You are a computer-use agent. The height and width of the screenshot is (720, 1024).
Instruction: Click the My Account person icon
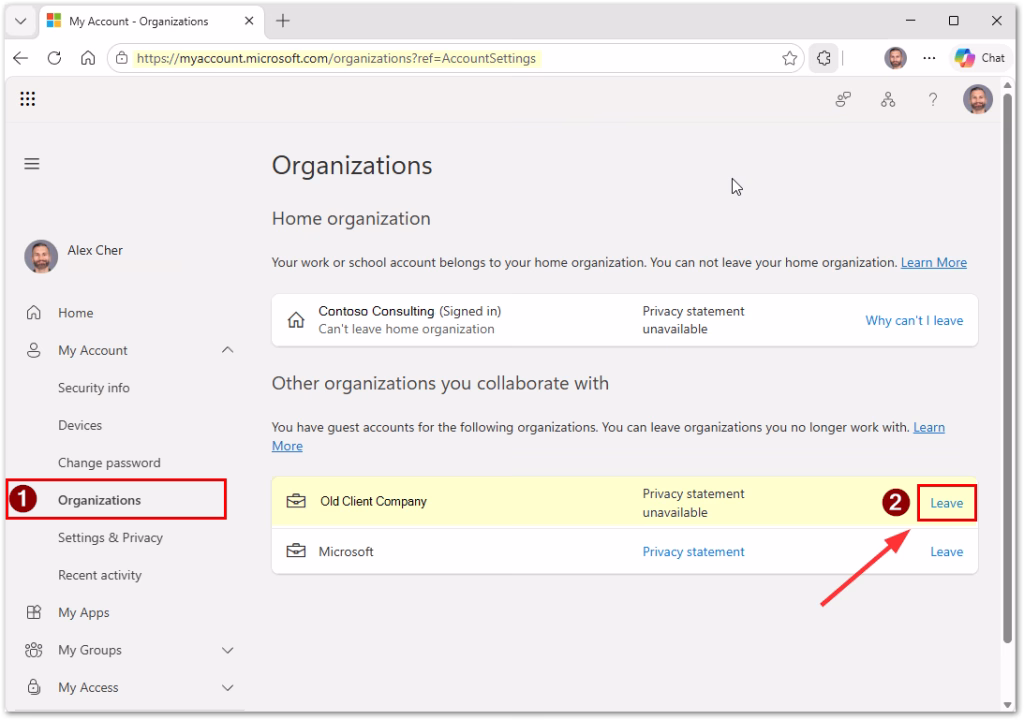coord(34,350)
